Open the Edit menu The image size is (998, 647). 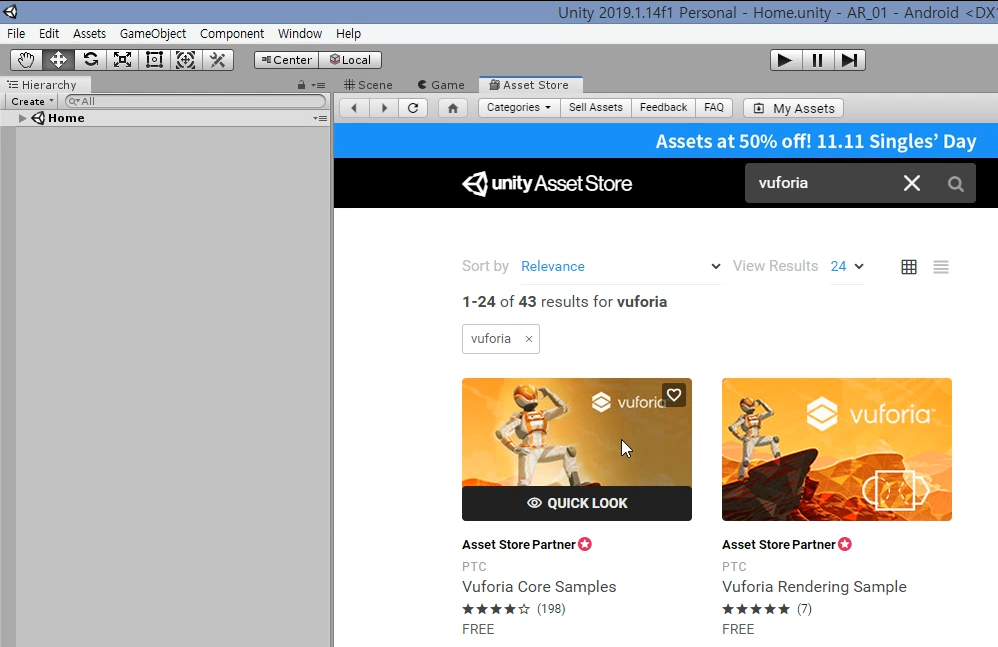pyautogui.click(x=49, y=34)
